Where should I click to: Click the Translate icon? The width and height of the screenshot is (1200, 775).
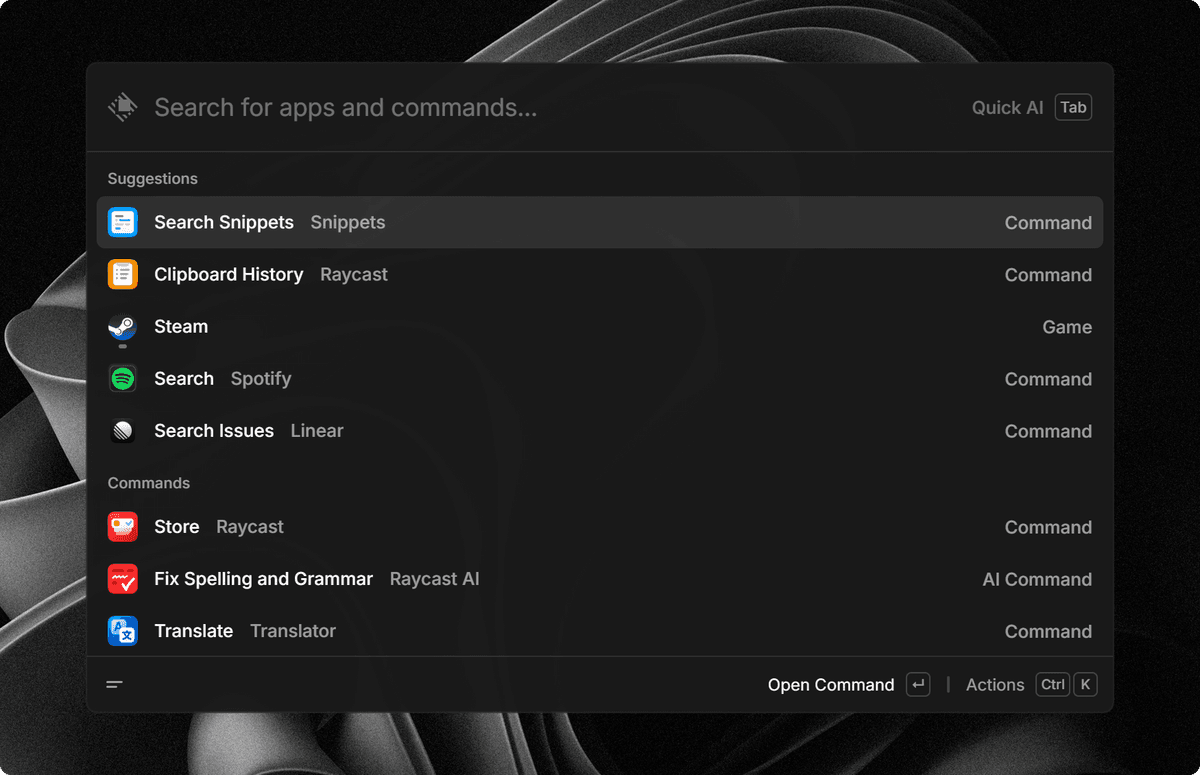pyautogui.click(x=122, y=631)
